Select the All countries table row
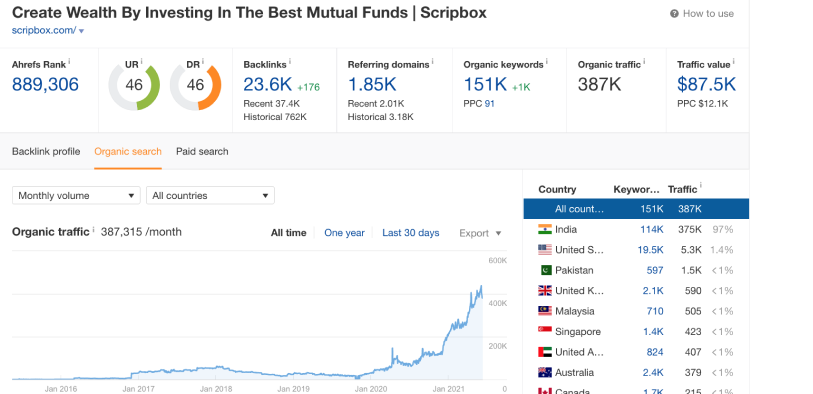813x394 pixels. pyautogui.click(x=636, y=209)
